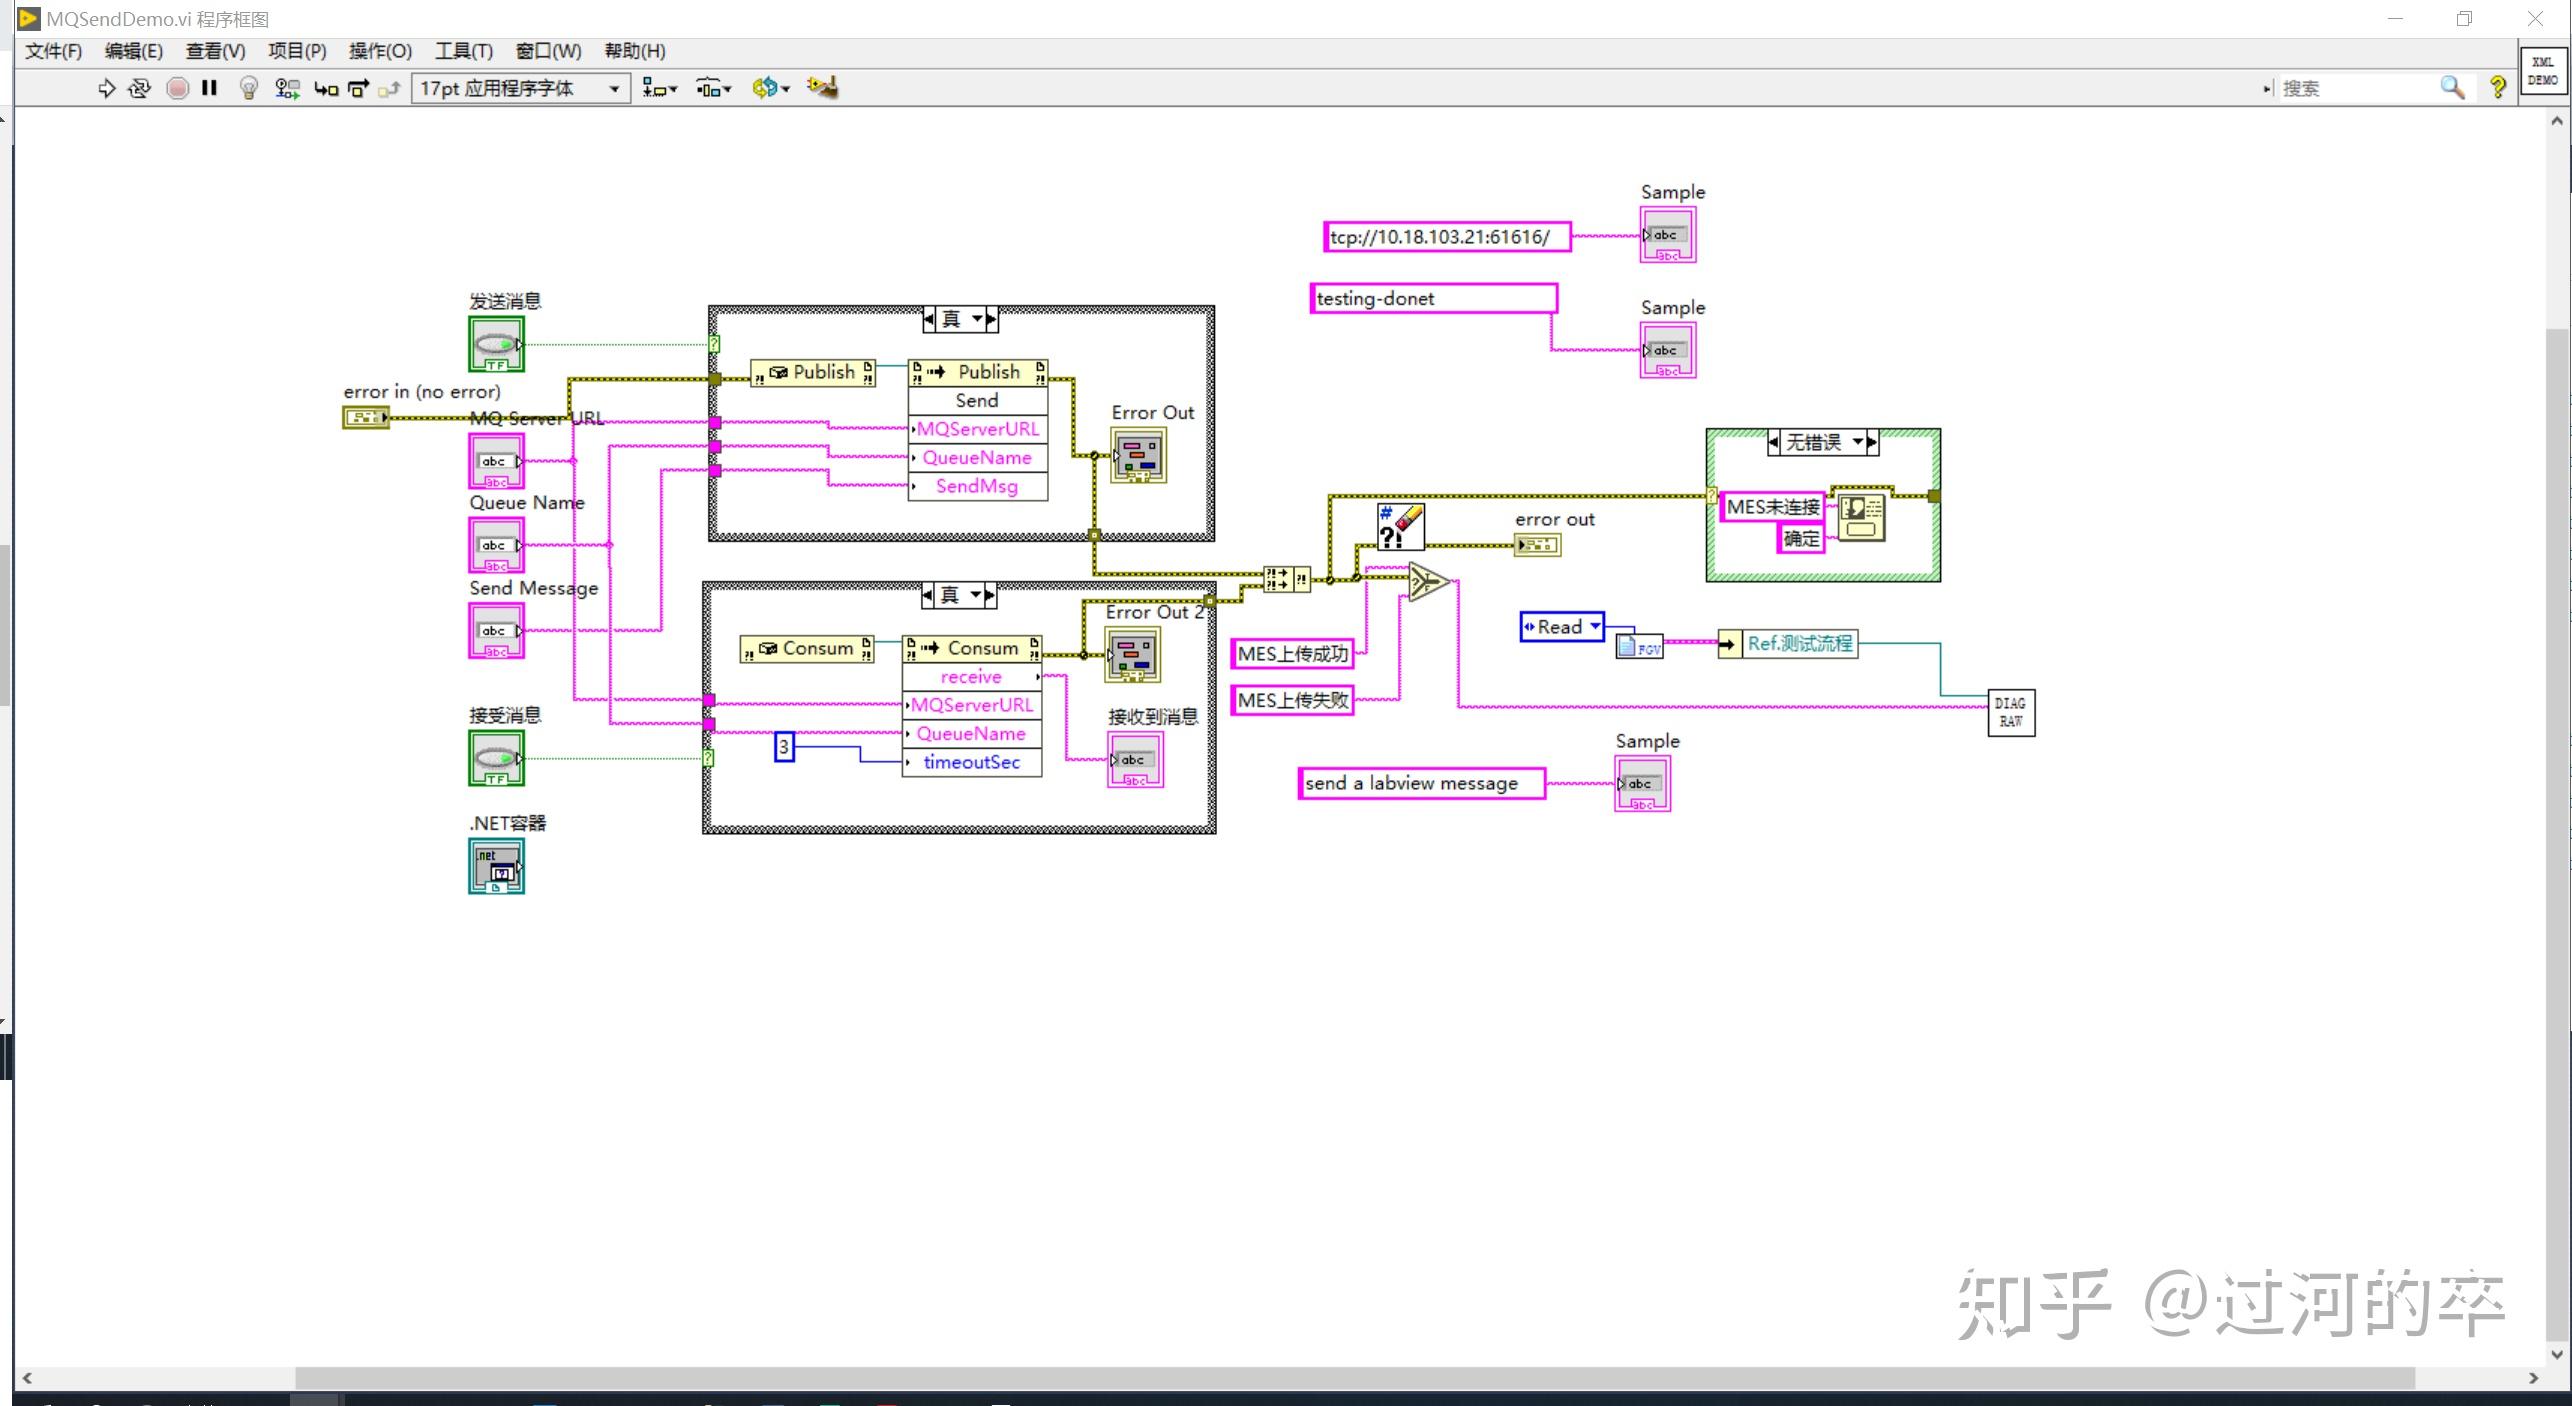
Task: Open the 操作(O) menu
Action: [x=380, y=51]
